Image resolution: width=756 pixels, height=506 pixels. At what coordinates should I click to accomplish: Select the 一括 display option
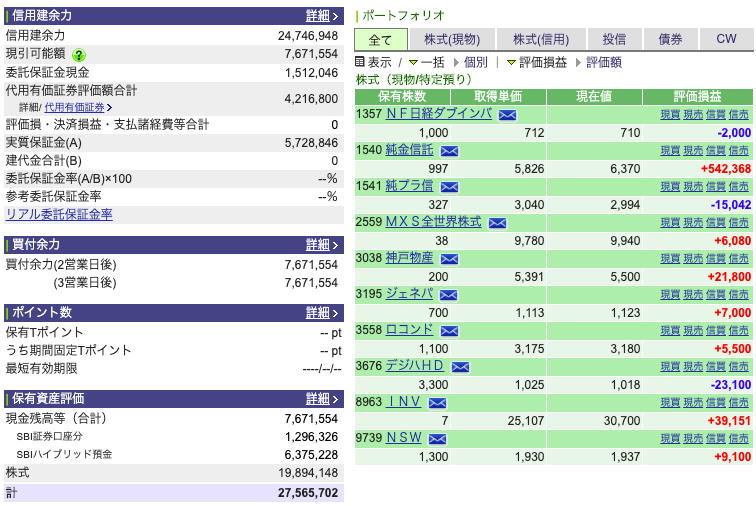432,62
